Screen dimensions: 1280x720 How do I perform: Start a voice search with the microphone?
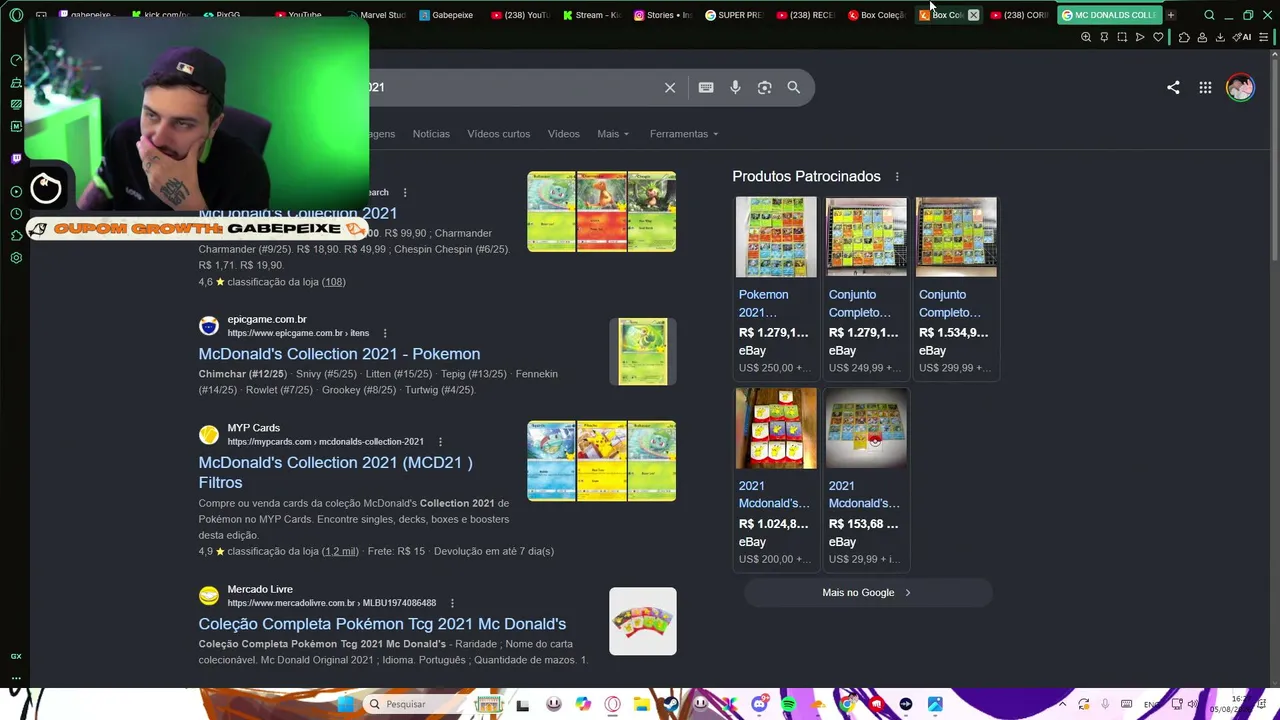pyautogui.click(x=735, y=88)
